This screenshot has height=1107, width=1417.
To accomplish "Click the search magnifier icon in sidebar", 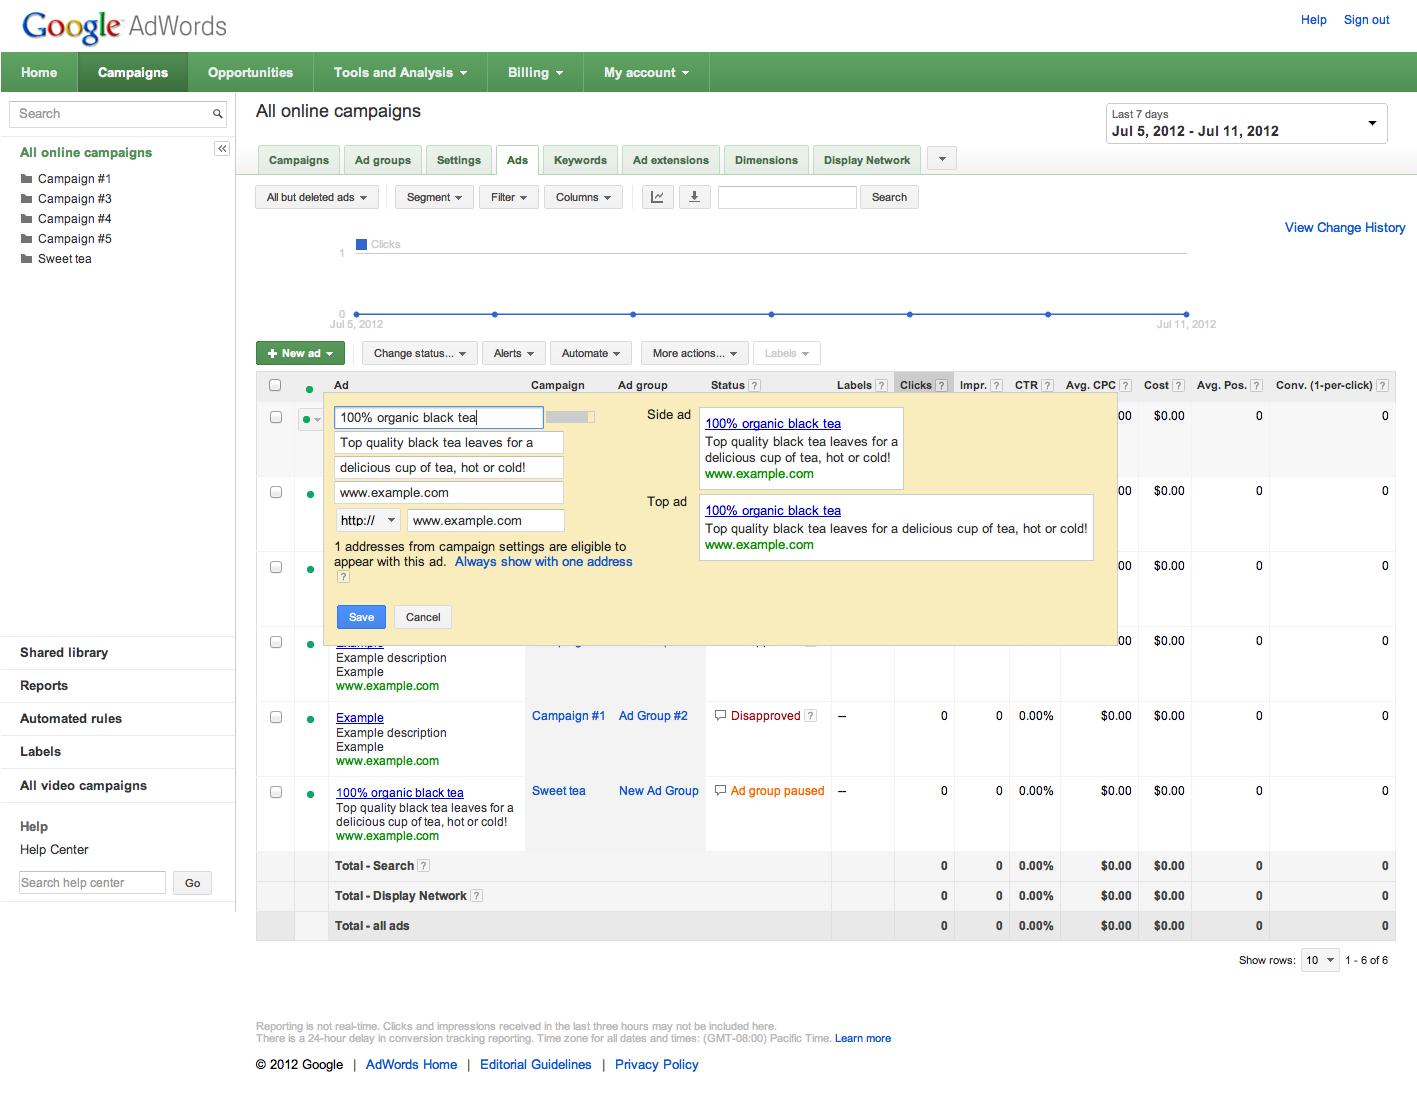I will tap(217, 114).
